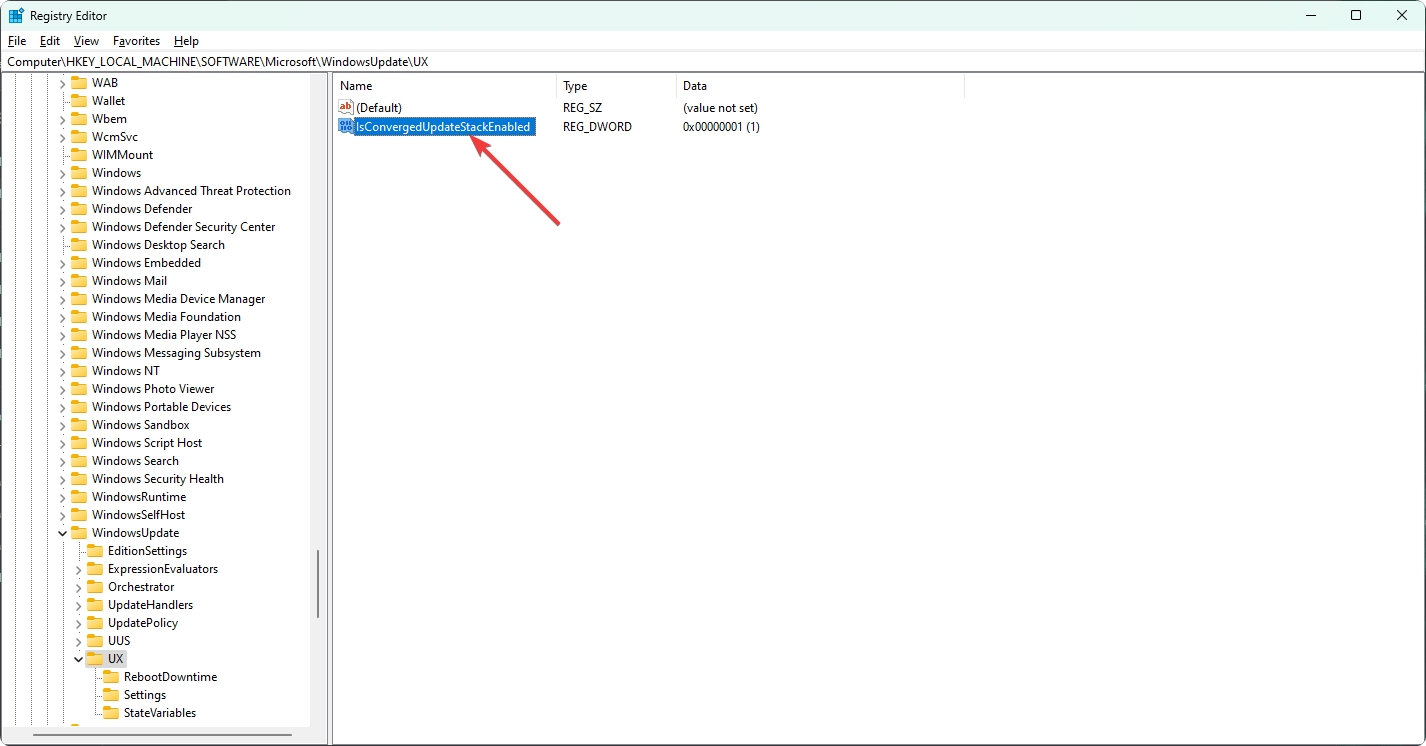The height and width of the screenshot is (746, 1426).
Task: Click the WindowsSelfHost folder icon
Action: tap(79, 515)
